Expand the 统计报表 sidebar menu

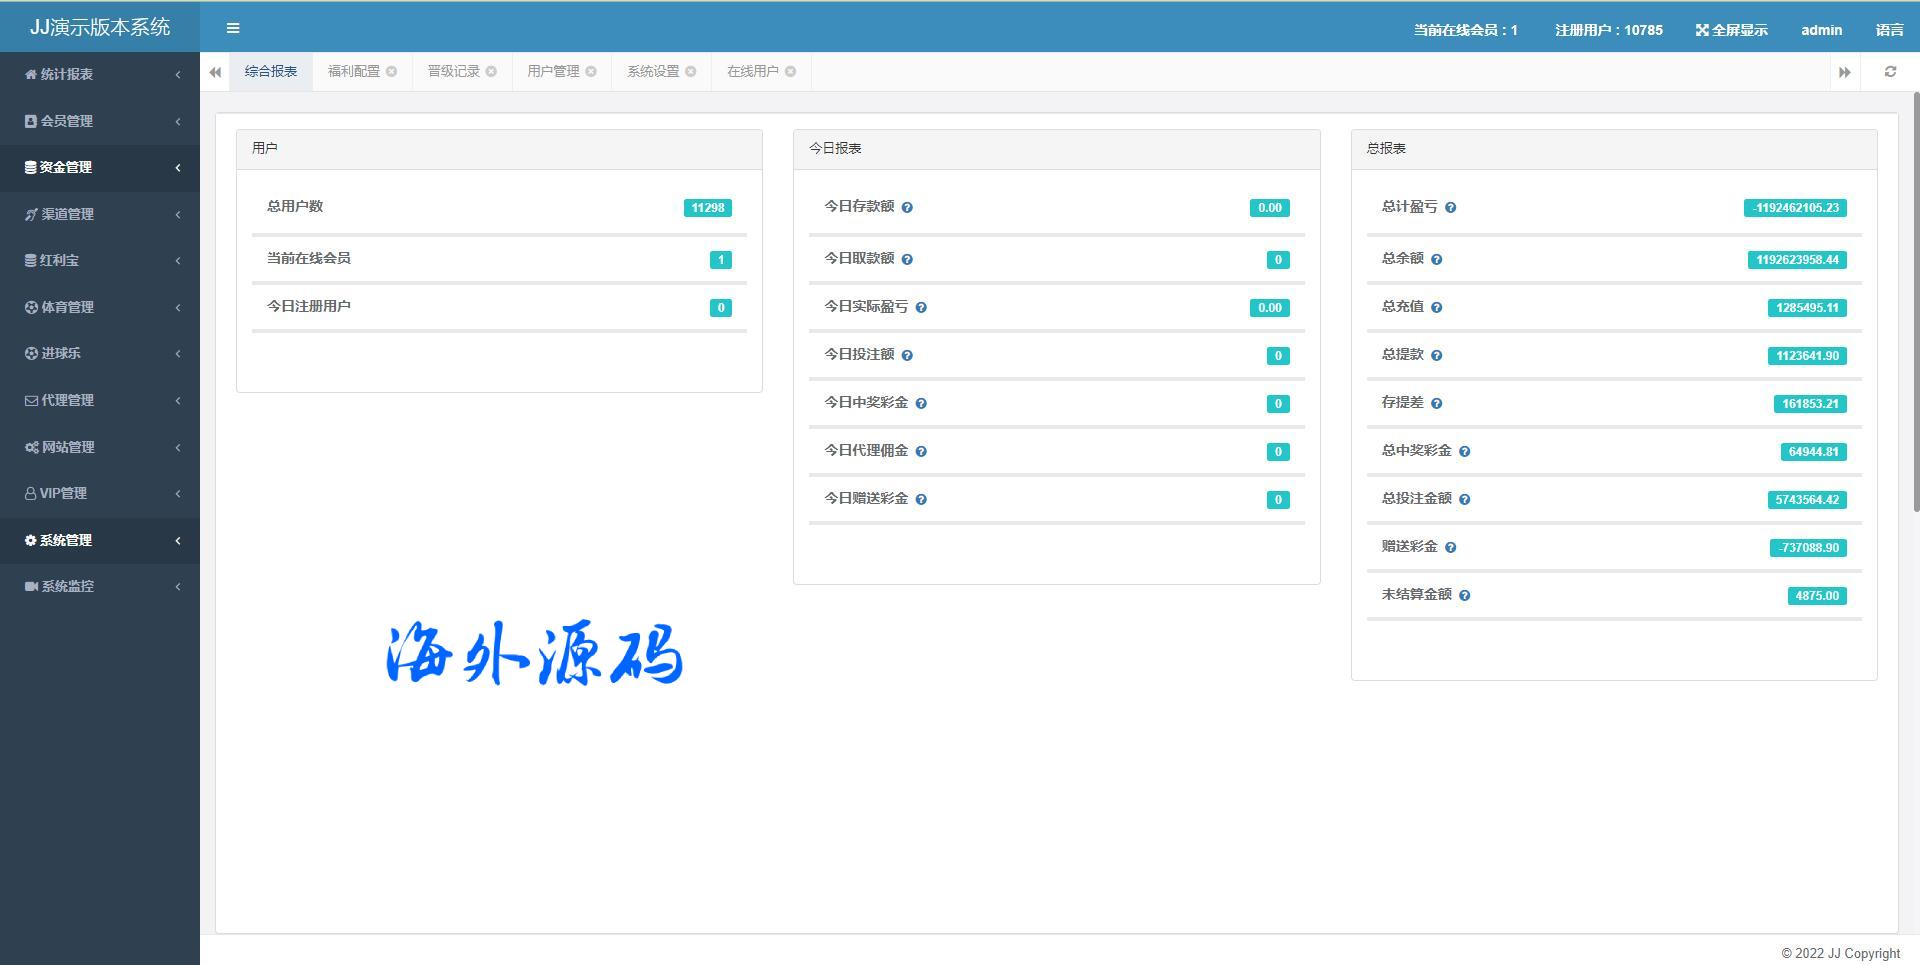coord(100,74)
